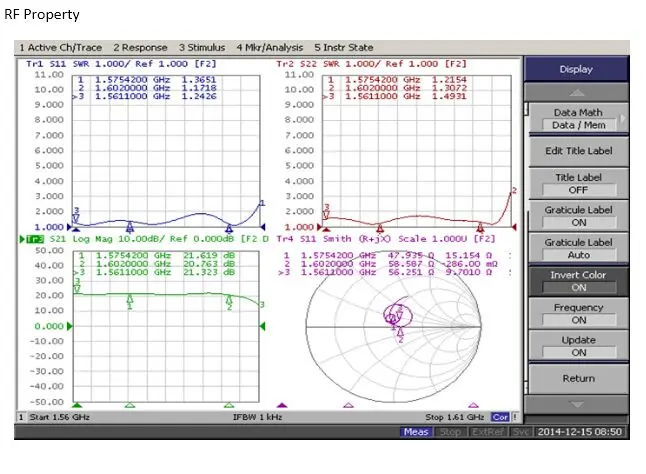Click the channel 1 indicator in the status bar
Image resolution: width=646 pixels, height=474 pixels.
click(x=21, y=417)
